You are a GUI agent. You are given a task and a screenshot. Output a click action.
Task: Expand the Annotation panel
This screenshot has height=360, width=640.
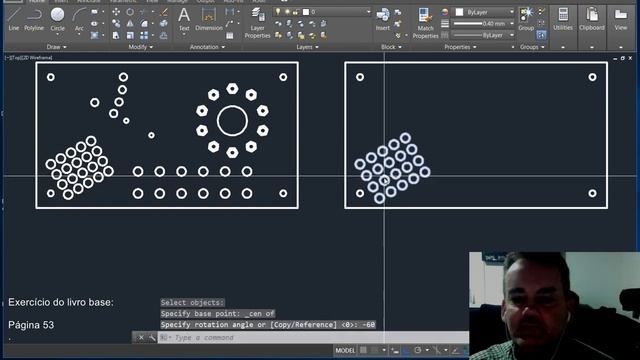[x=207, y=47]
